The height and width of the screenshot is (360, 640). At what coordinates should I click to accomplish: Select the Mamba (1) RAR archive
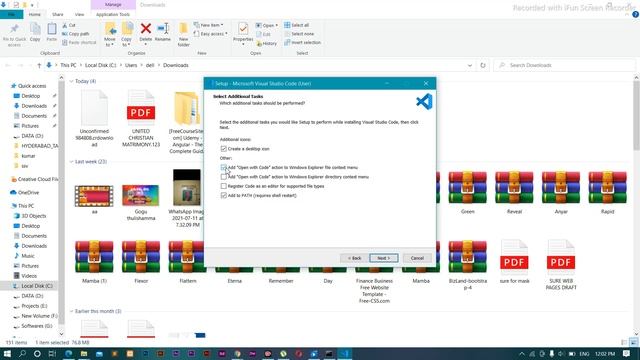point(94,262)
